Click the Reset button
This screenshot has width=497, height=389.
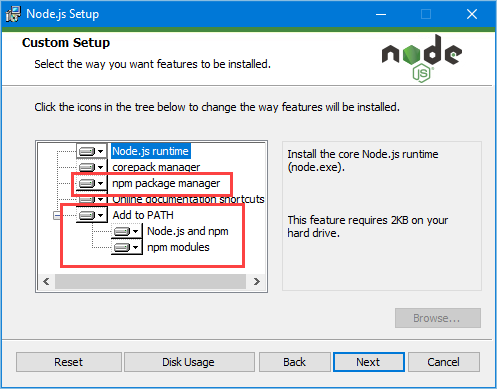point(69,362)
